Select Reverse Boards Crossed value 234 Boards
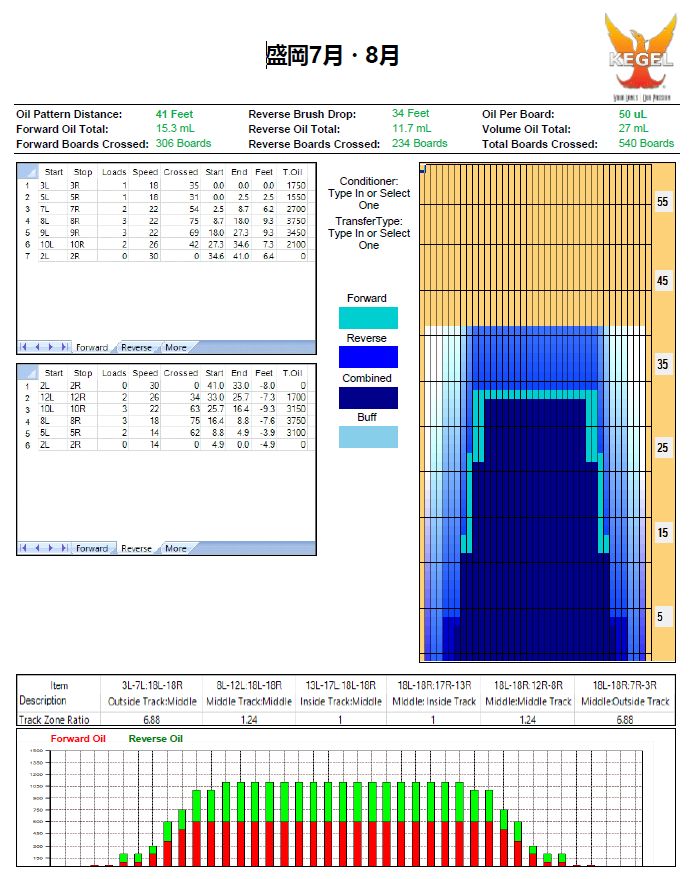The width and height of the screenshot is (692, 879). (419, 143)
